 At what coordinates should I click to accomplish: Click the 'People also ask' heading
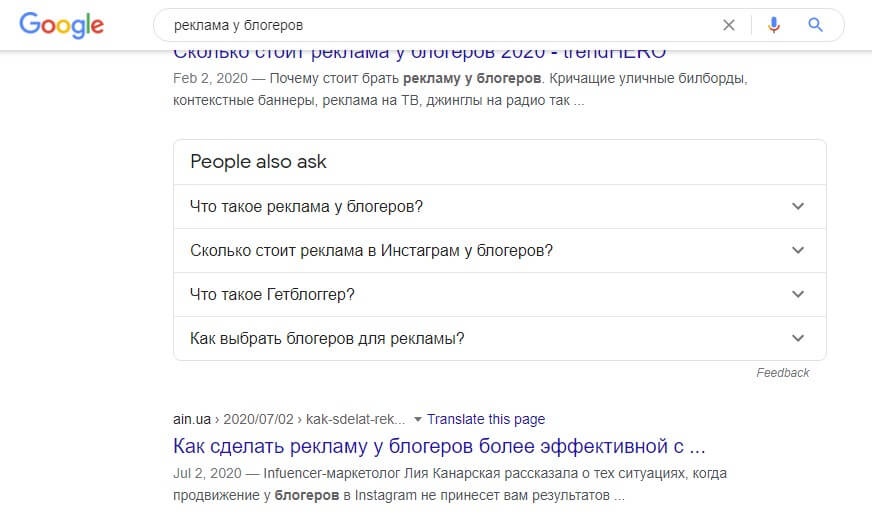tap(258, 161)
